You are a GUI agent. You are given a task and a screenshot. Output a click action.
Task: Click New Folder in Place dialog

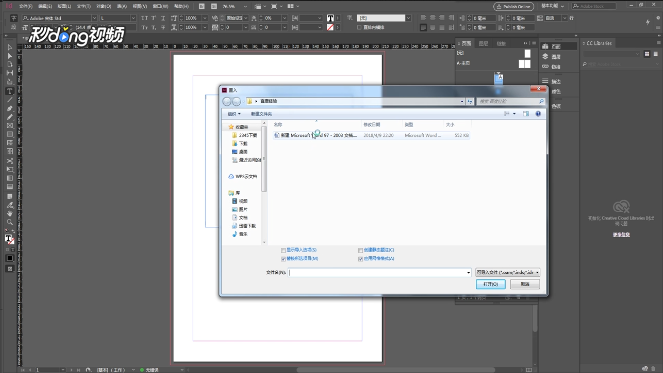point(261,114)
